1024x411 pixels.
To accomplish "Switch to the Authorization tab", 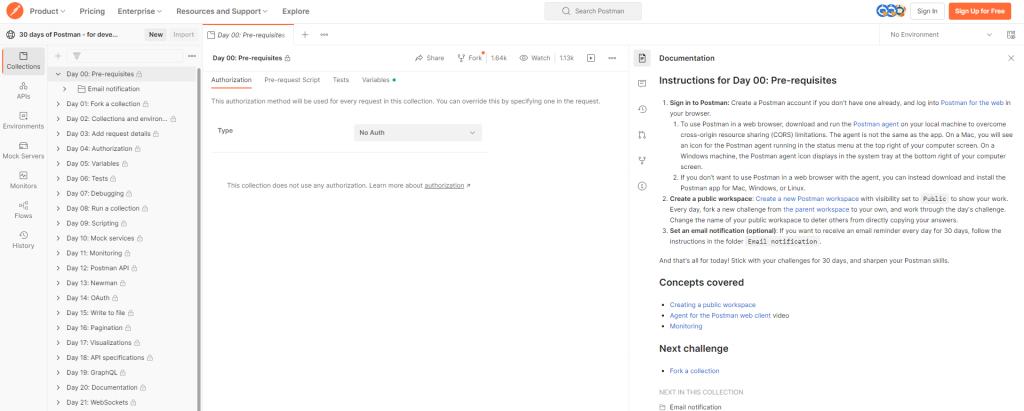I will tap(231, 80).
